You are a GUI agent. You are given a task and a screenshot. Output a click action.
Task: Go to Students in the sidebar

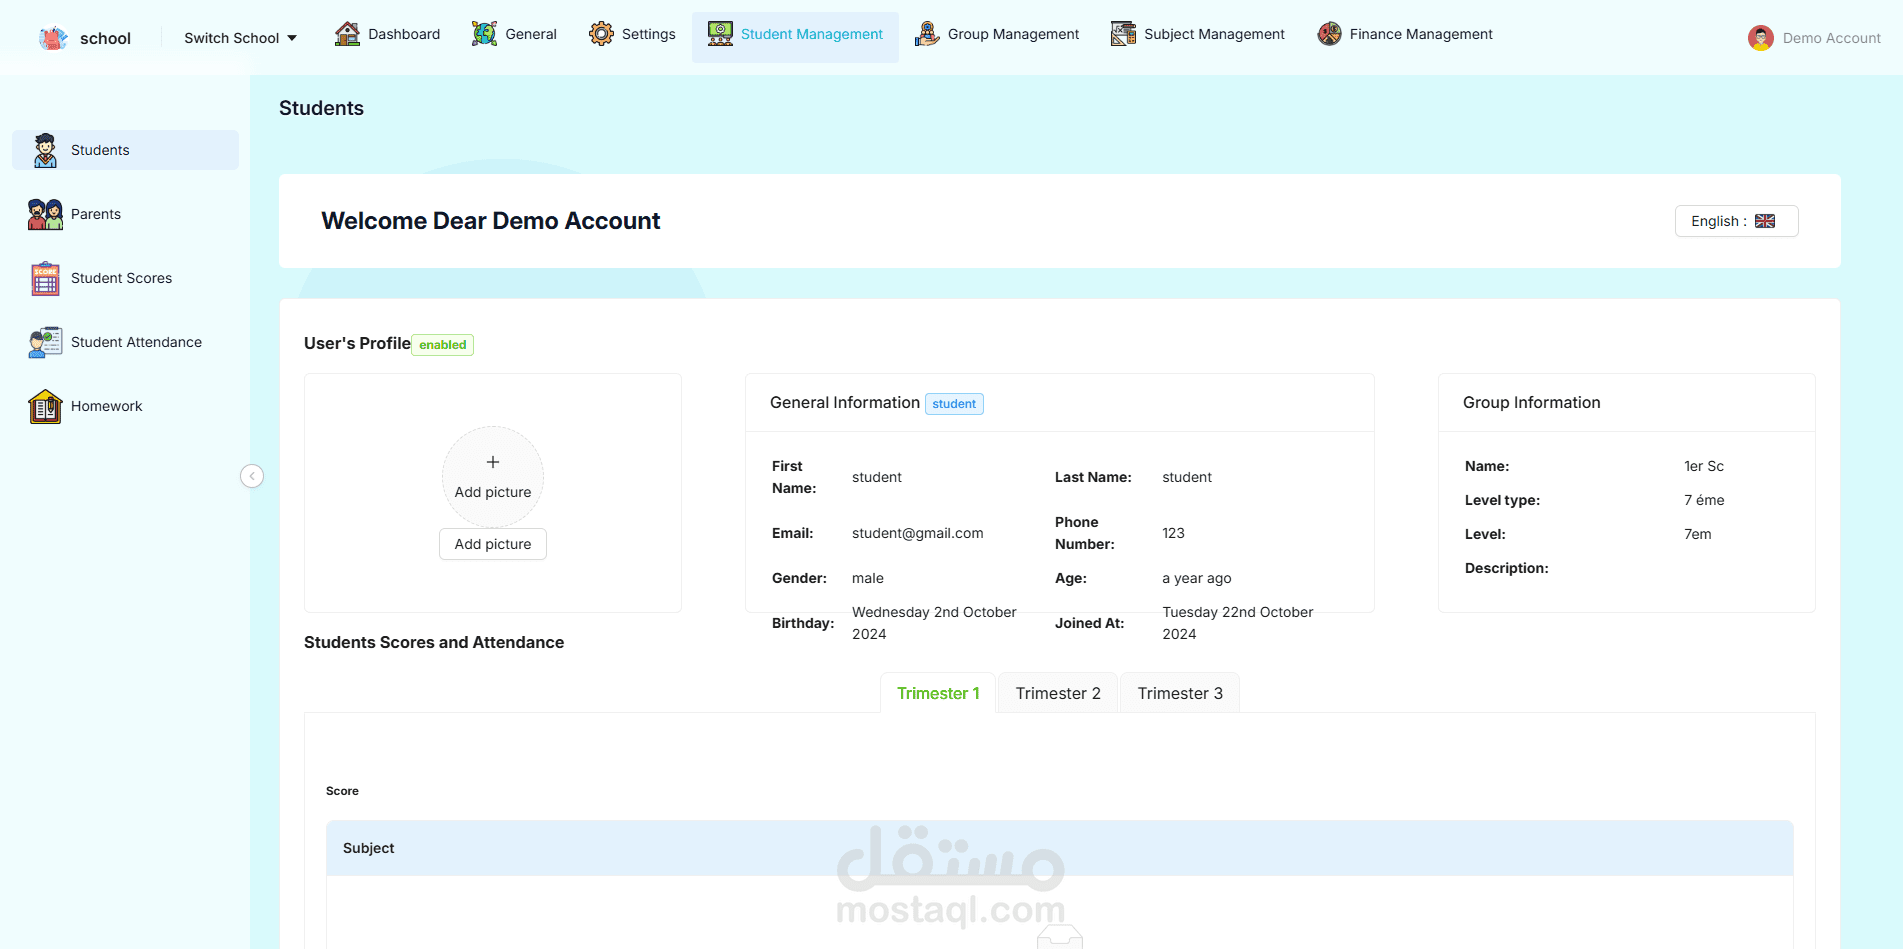click(x=125, y=150)
